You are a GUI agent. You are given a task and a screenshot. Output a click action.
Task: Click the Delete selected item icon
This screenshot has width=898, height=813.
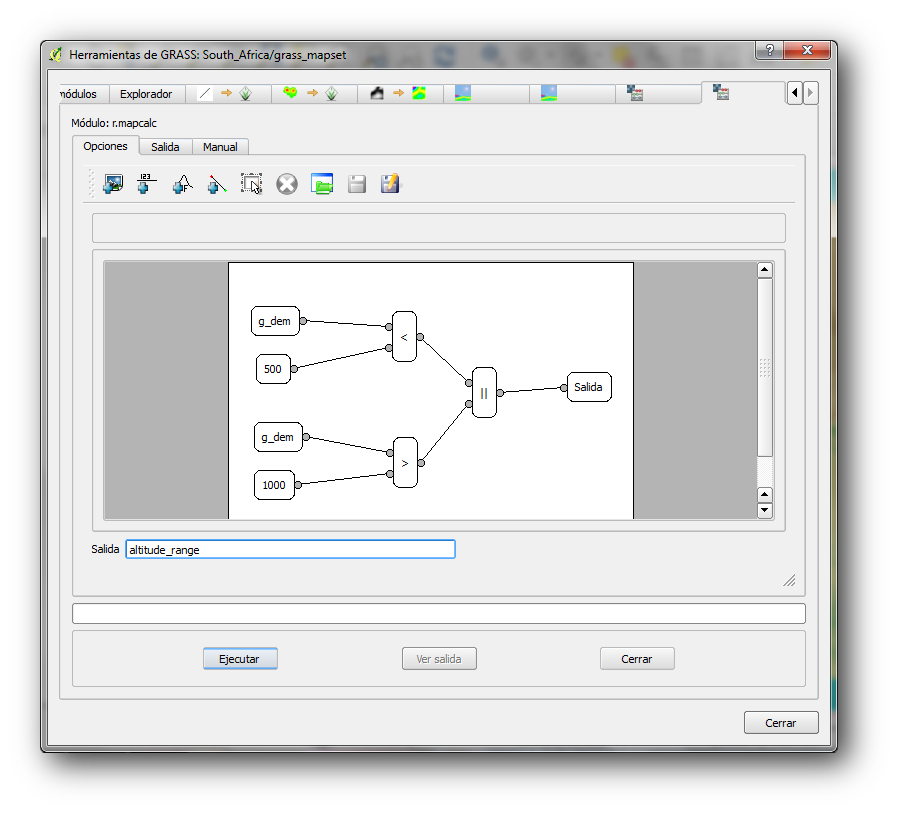tap(287, 184)
